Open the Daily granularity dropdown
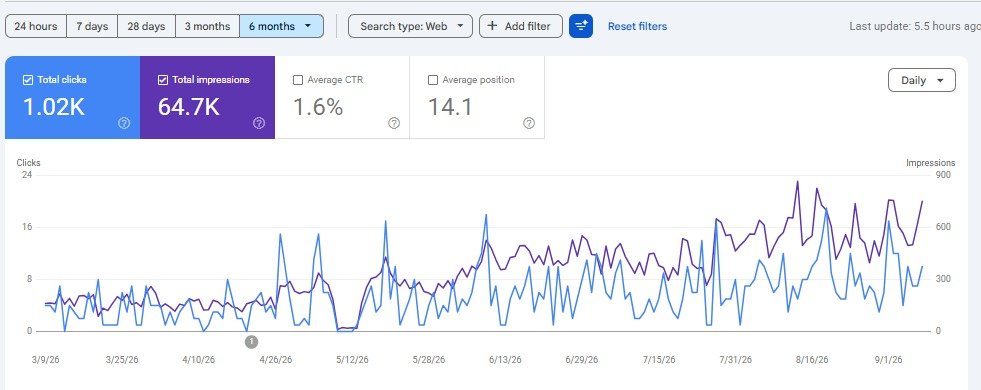 click(922, 80)
